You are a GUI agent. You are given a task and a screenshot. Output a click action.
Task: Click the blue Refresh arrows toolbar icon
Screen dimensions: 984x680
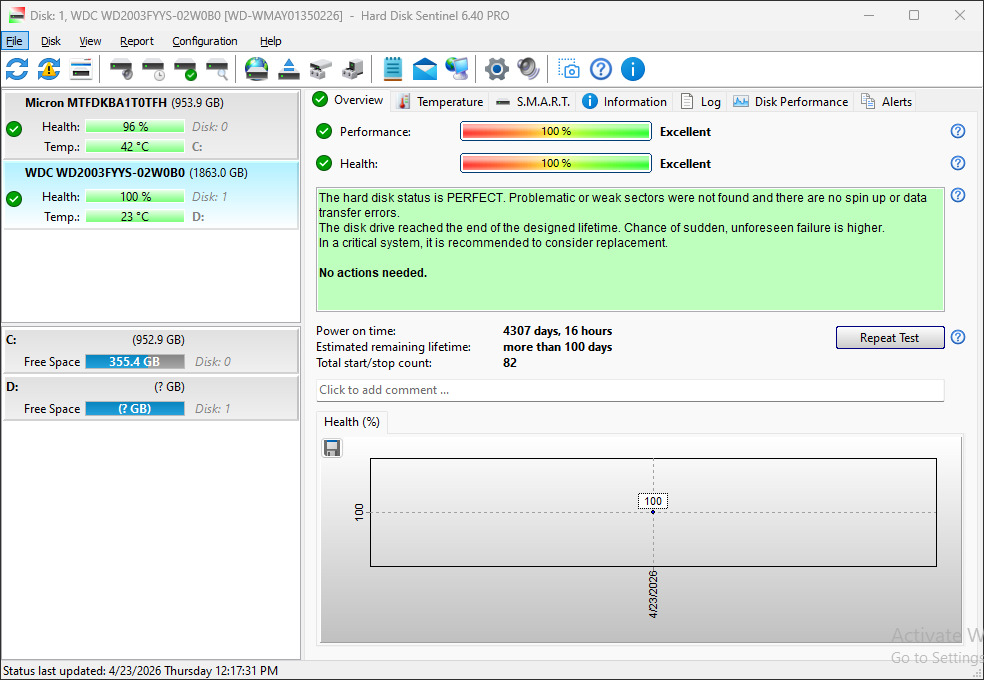tap(17, 69)
